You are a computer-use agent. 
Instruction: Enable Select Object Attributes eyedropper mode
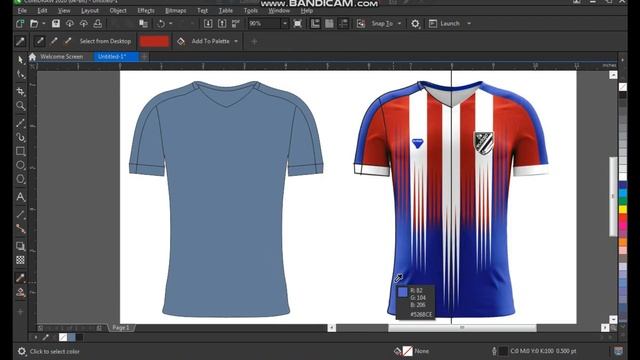click(54, 41)
